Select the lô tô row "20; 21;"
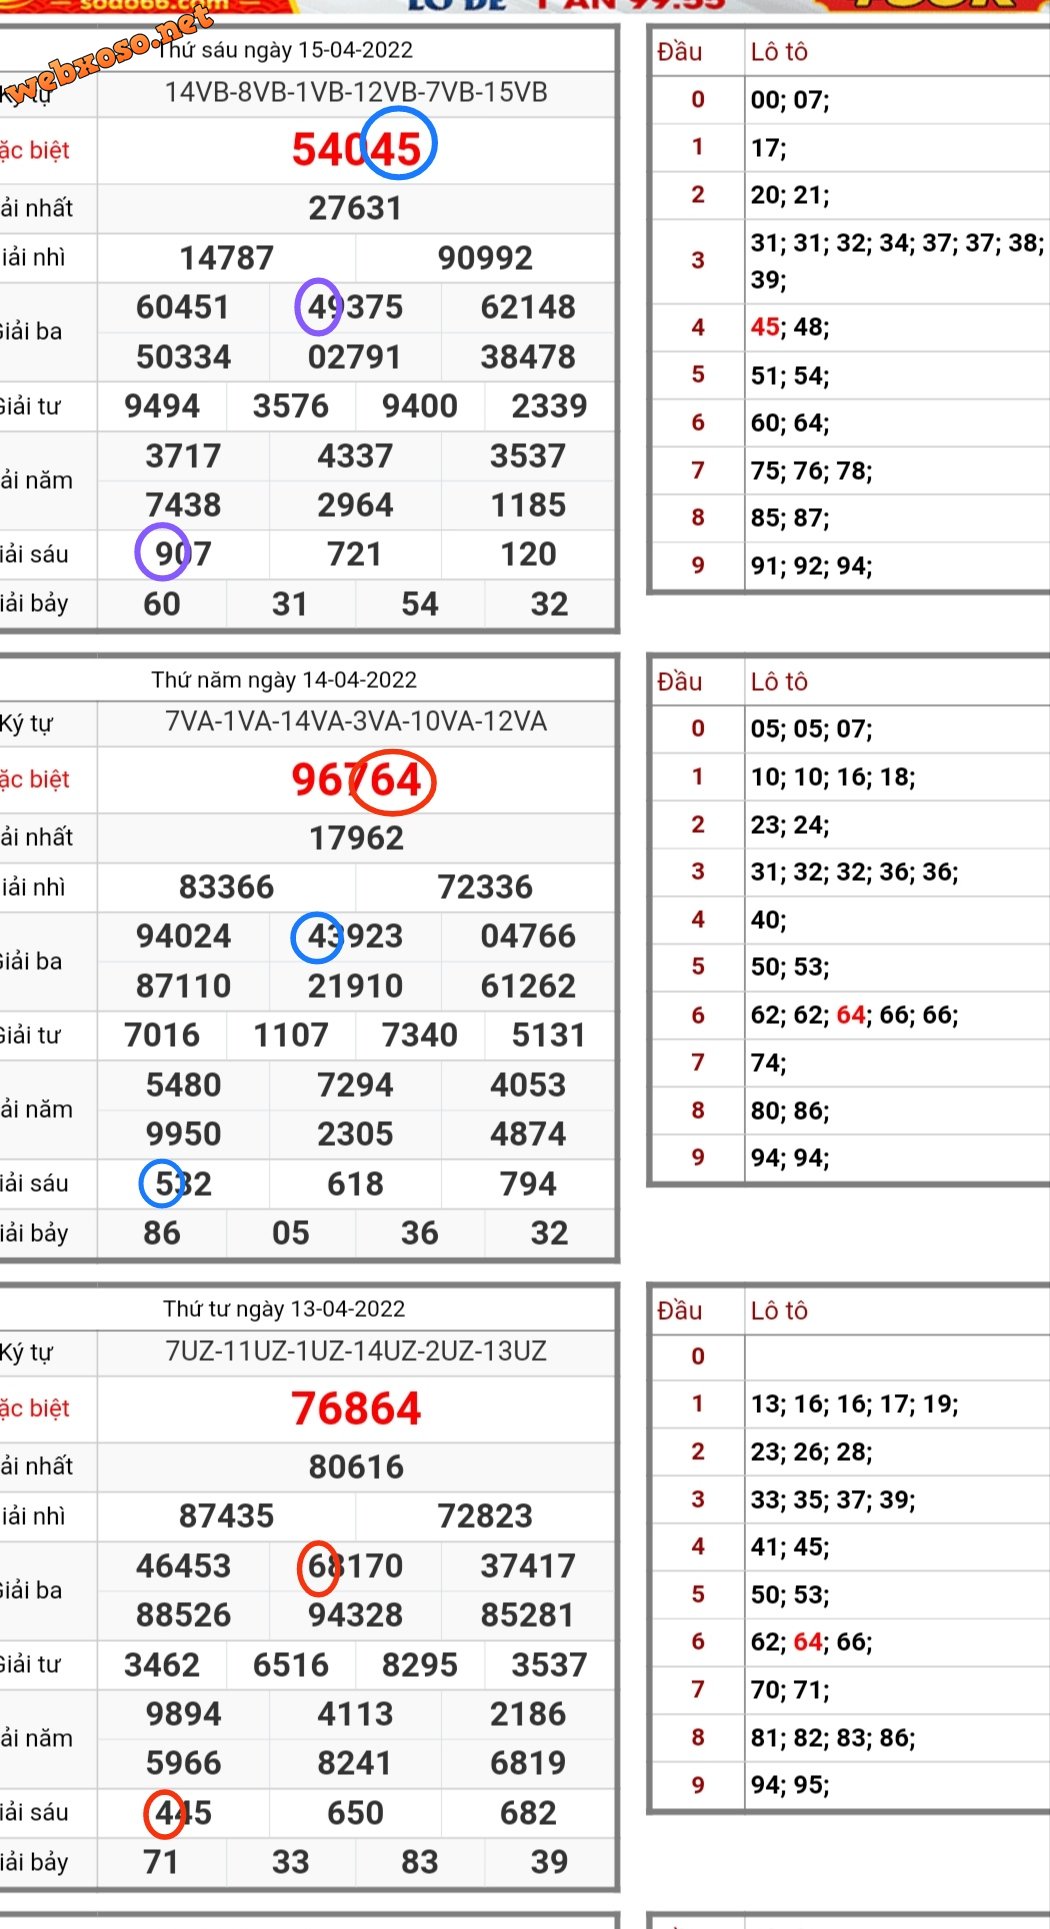 (x=790, y=195)
